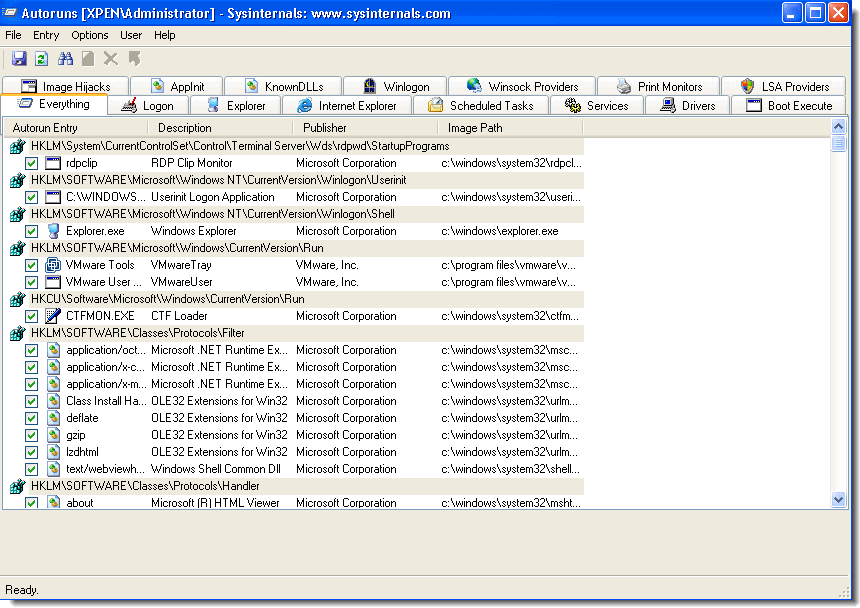Save autorun entries using the Save toolbar icon
This screenshot has height=608, width=860.
click(18, 58)
